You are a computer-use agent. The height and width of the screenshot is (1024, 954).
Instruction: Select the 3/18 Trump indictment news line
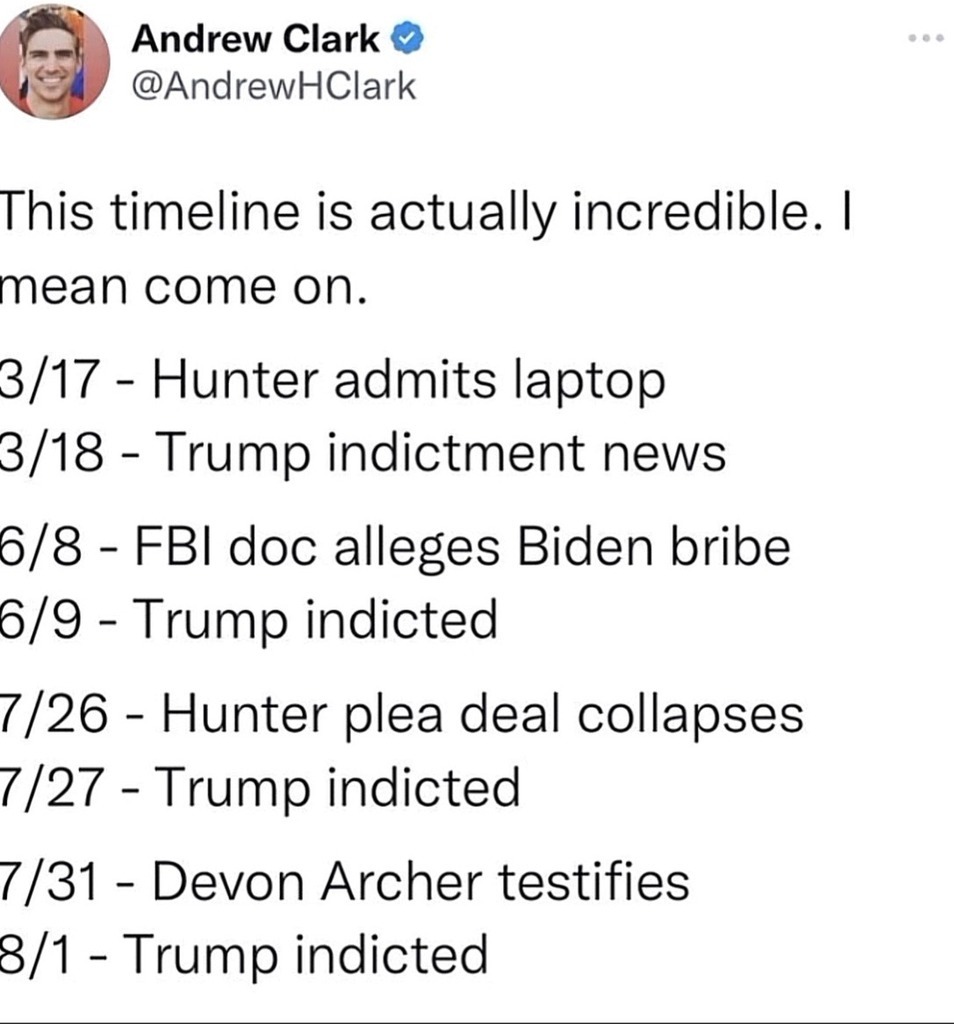362,454
